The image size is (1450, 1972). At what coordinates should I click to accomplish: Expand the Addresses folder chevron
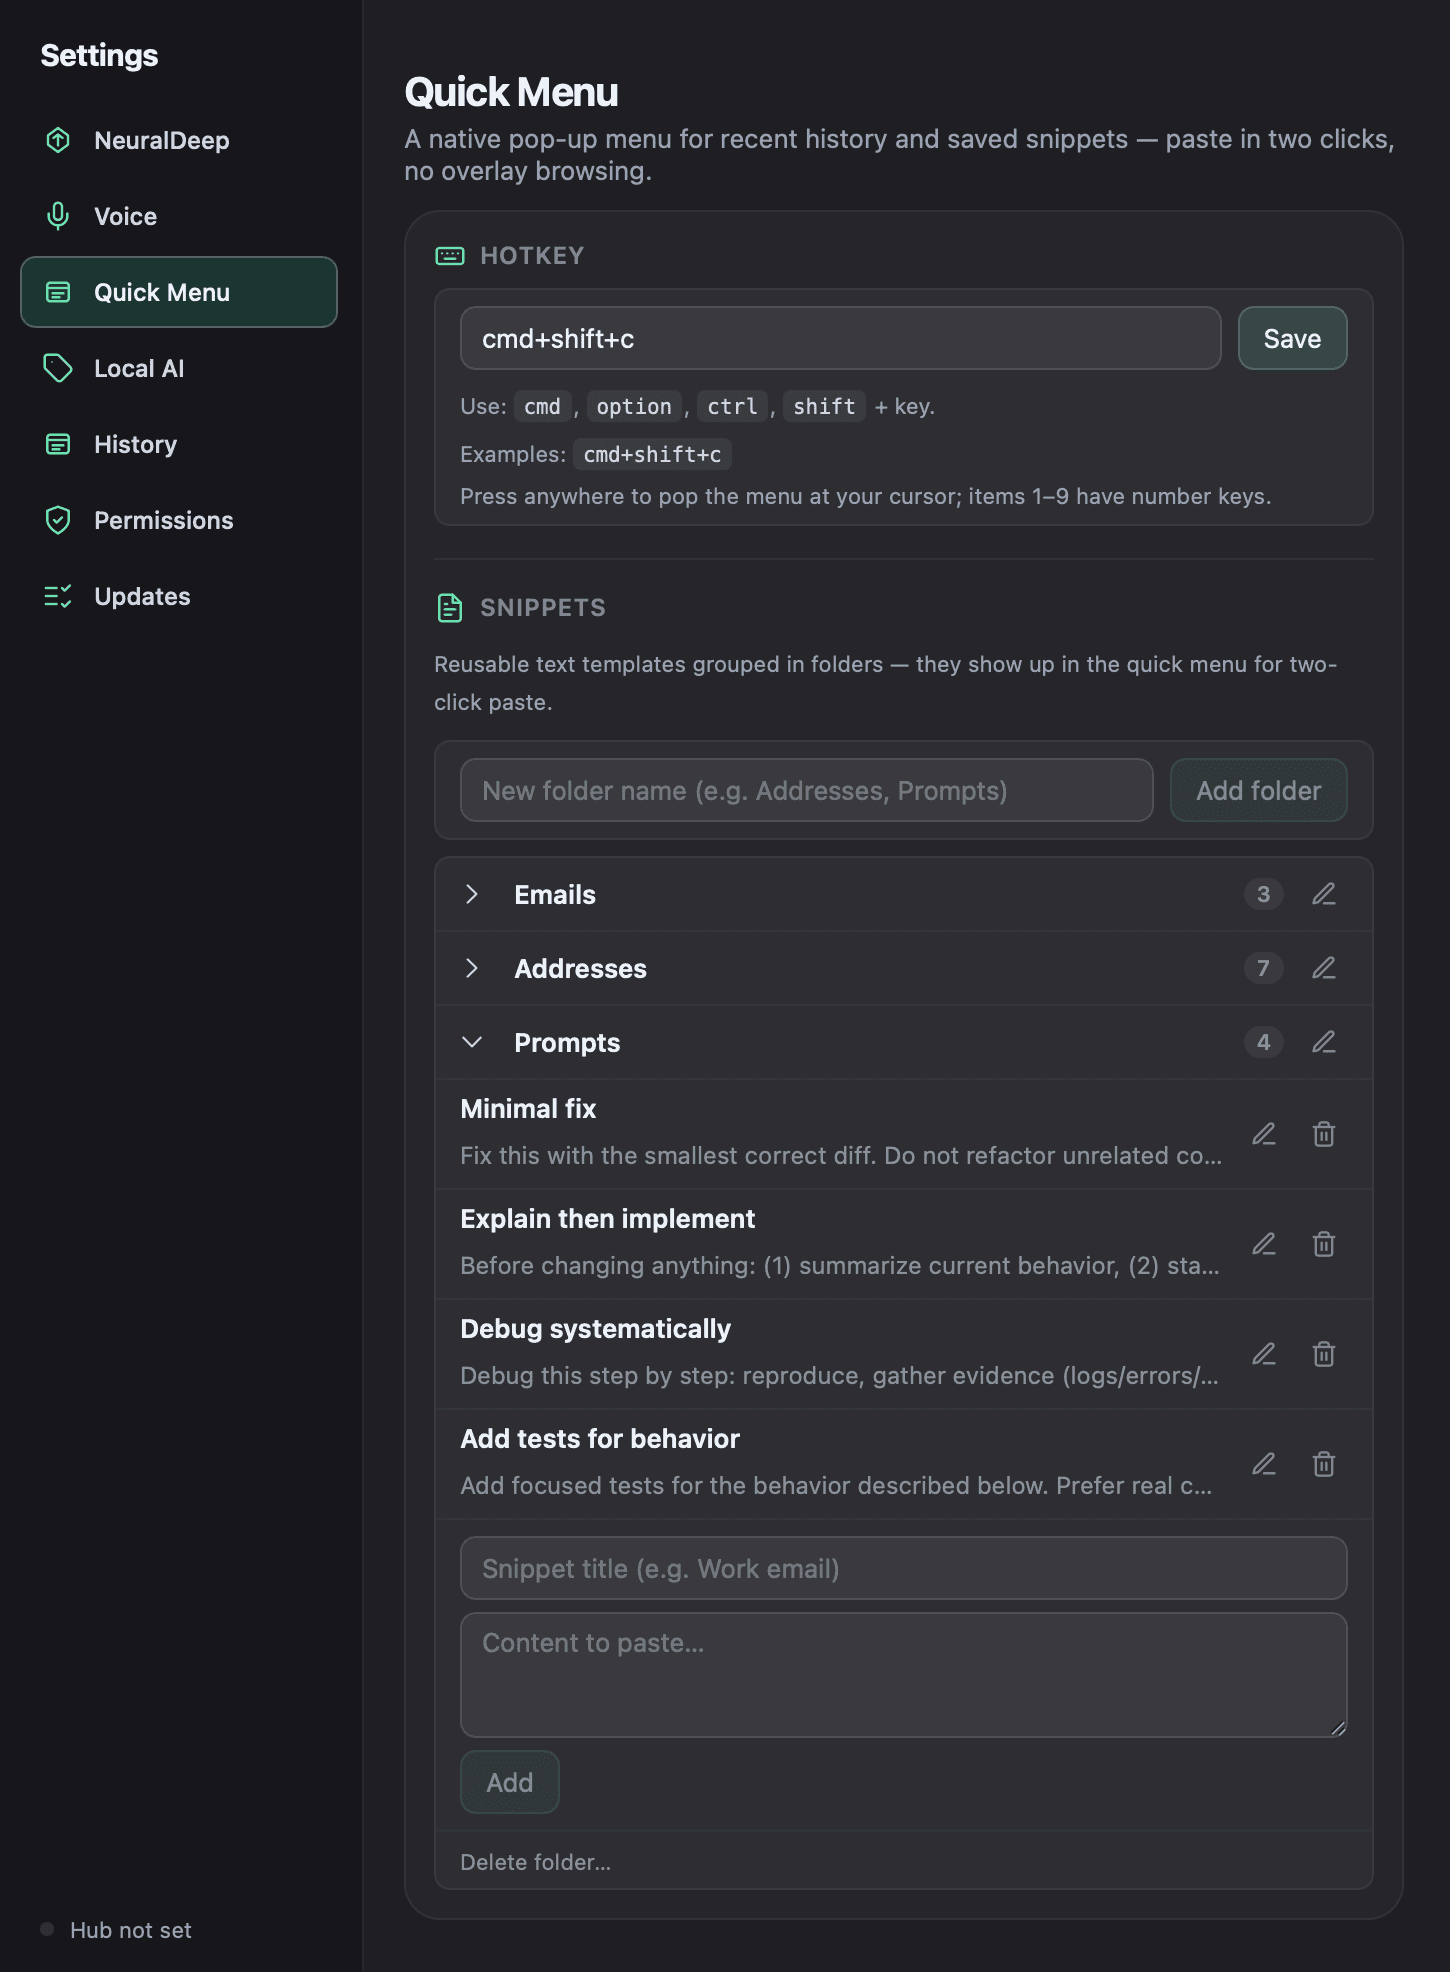coord(472,968)
